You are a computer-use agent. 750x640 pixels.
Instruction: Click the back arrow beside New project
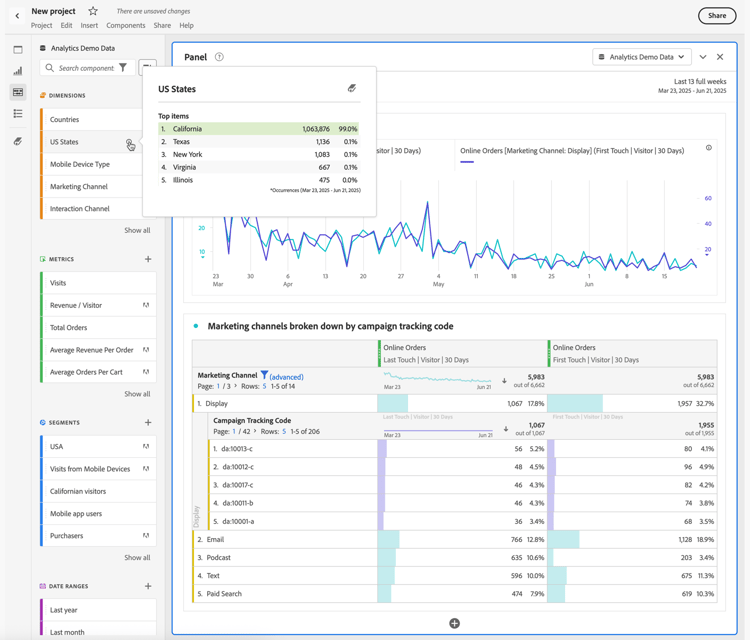(x=17, y=15)
